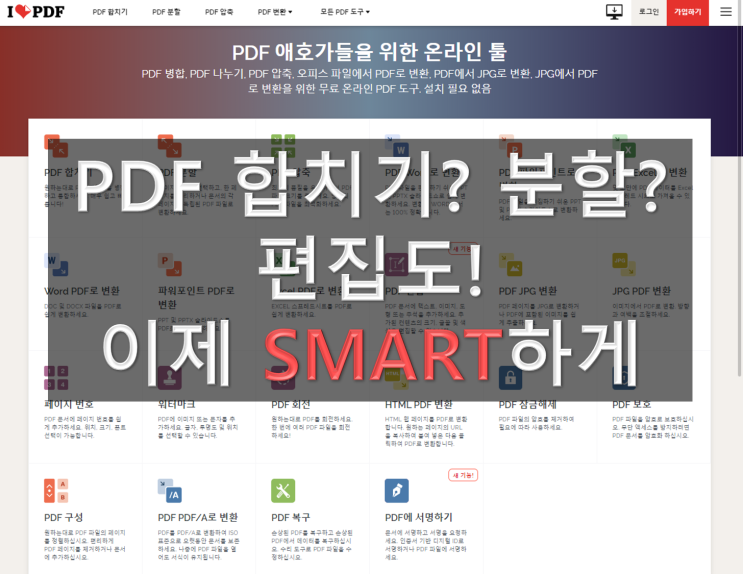Screen dimensions: 743x574
Task: Open PDF 분할 in the top navigation
Action: point(166,12)
